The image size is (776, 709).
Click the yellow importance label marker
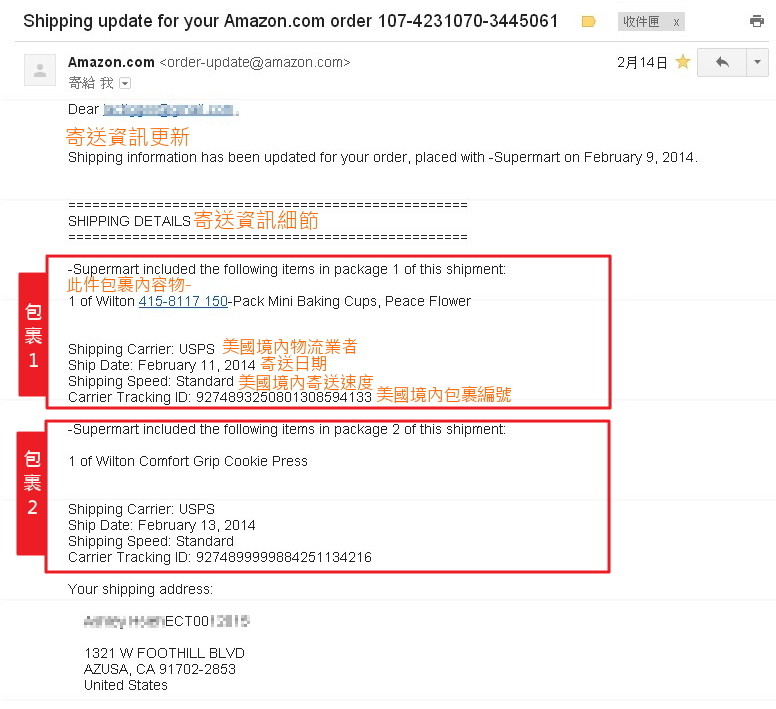(588, 21)
